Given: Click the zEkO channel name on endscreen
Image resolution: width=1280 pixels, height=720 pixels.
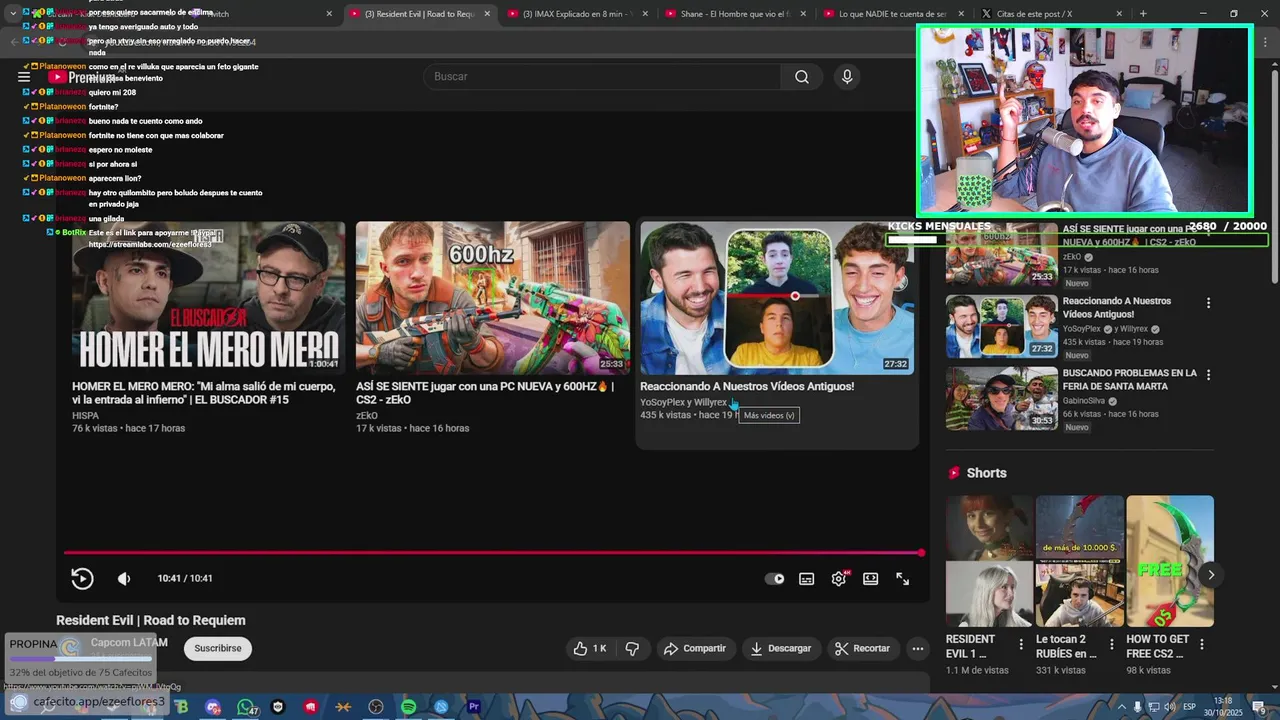Looking at the screenshot, I should point(367,415).
